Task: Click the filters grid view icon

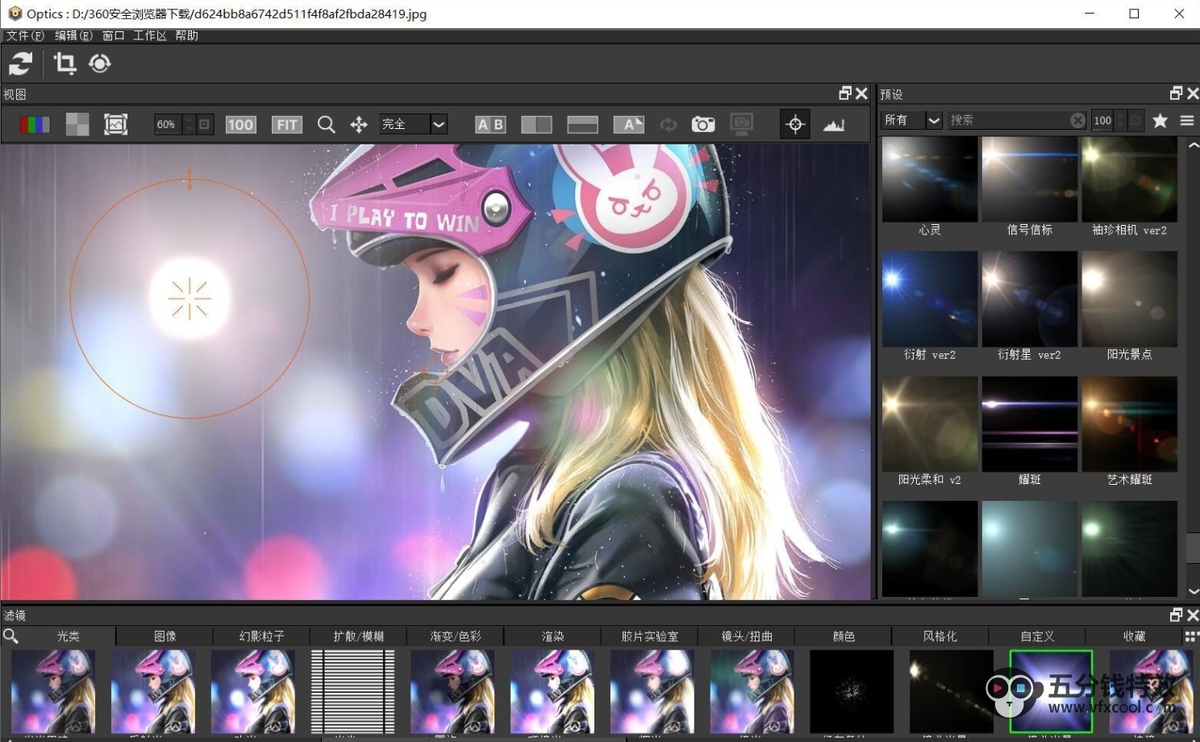Action: 1191,636
